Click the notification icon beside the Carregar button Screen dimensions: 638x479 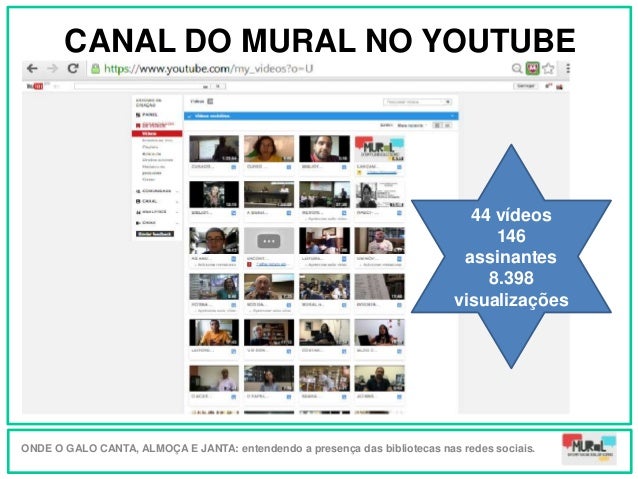(x=549, y=86)
